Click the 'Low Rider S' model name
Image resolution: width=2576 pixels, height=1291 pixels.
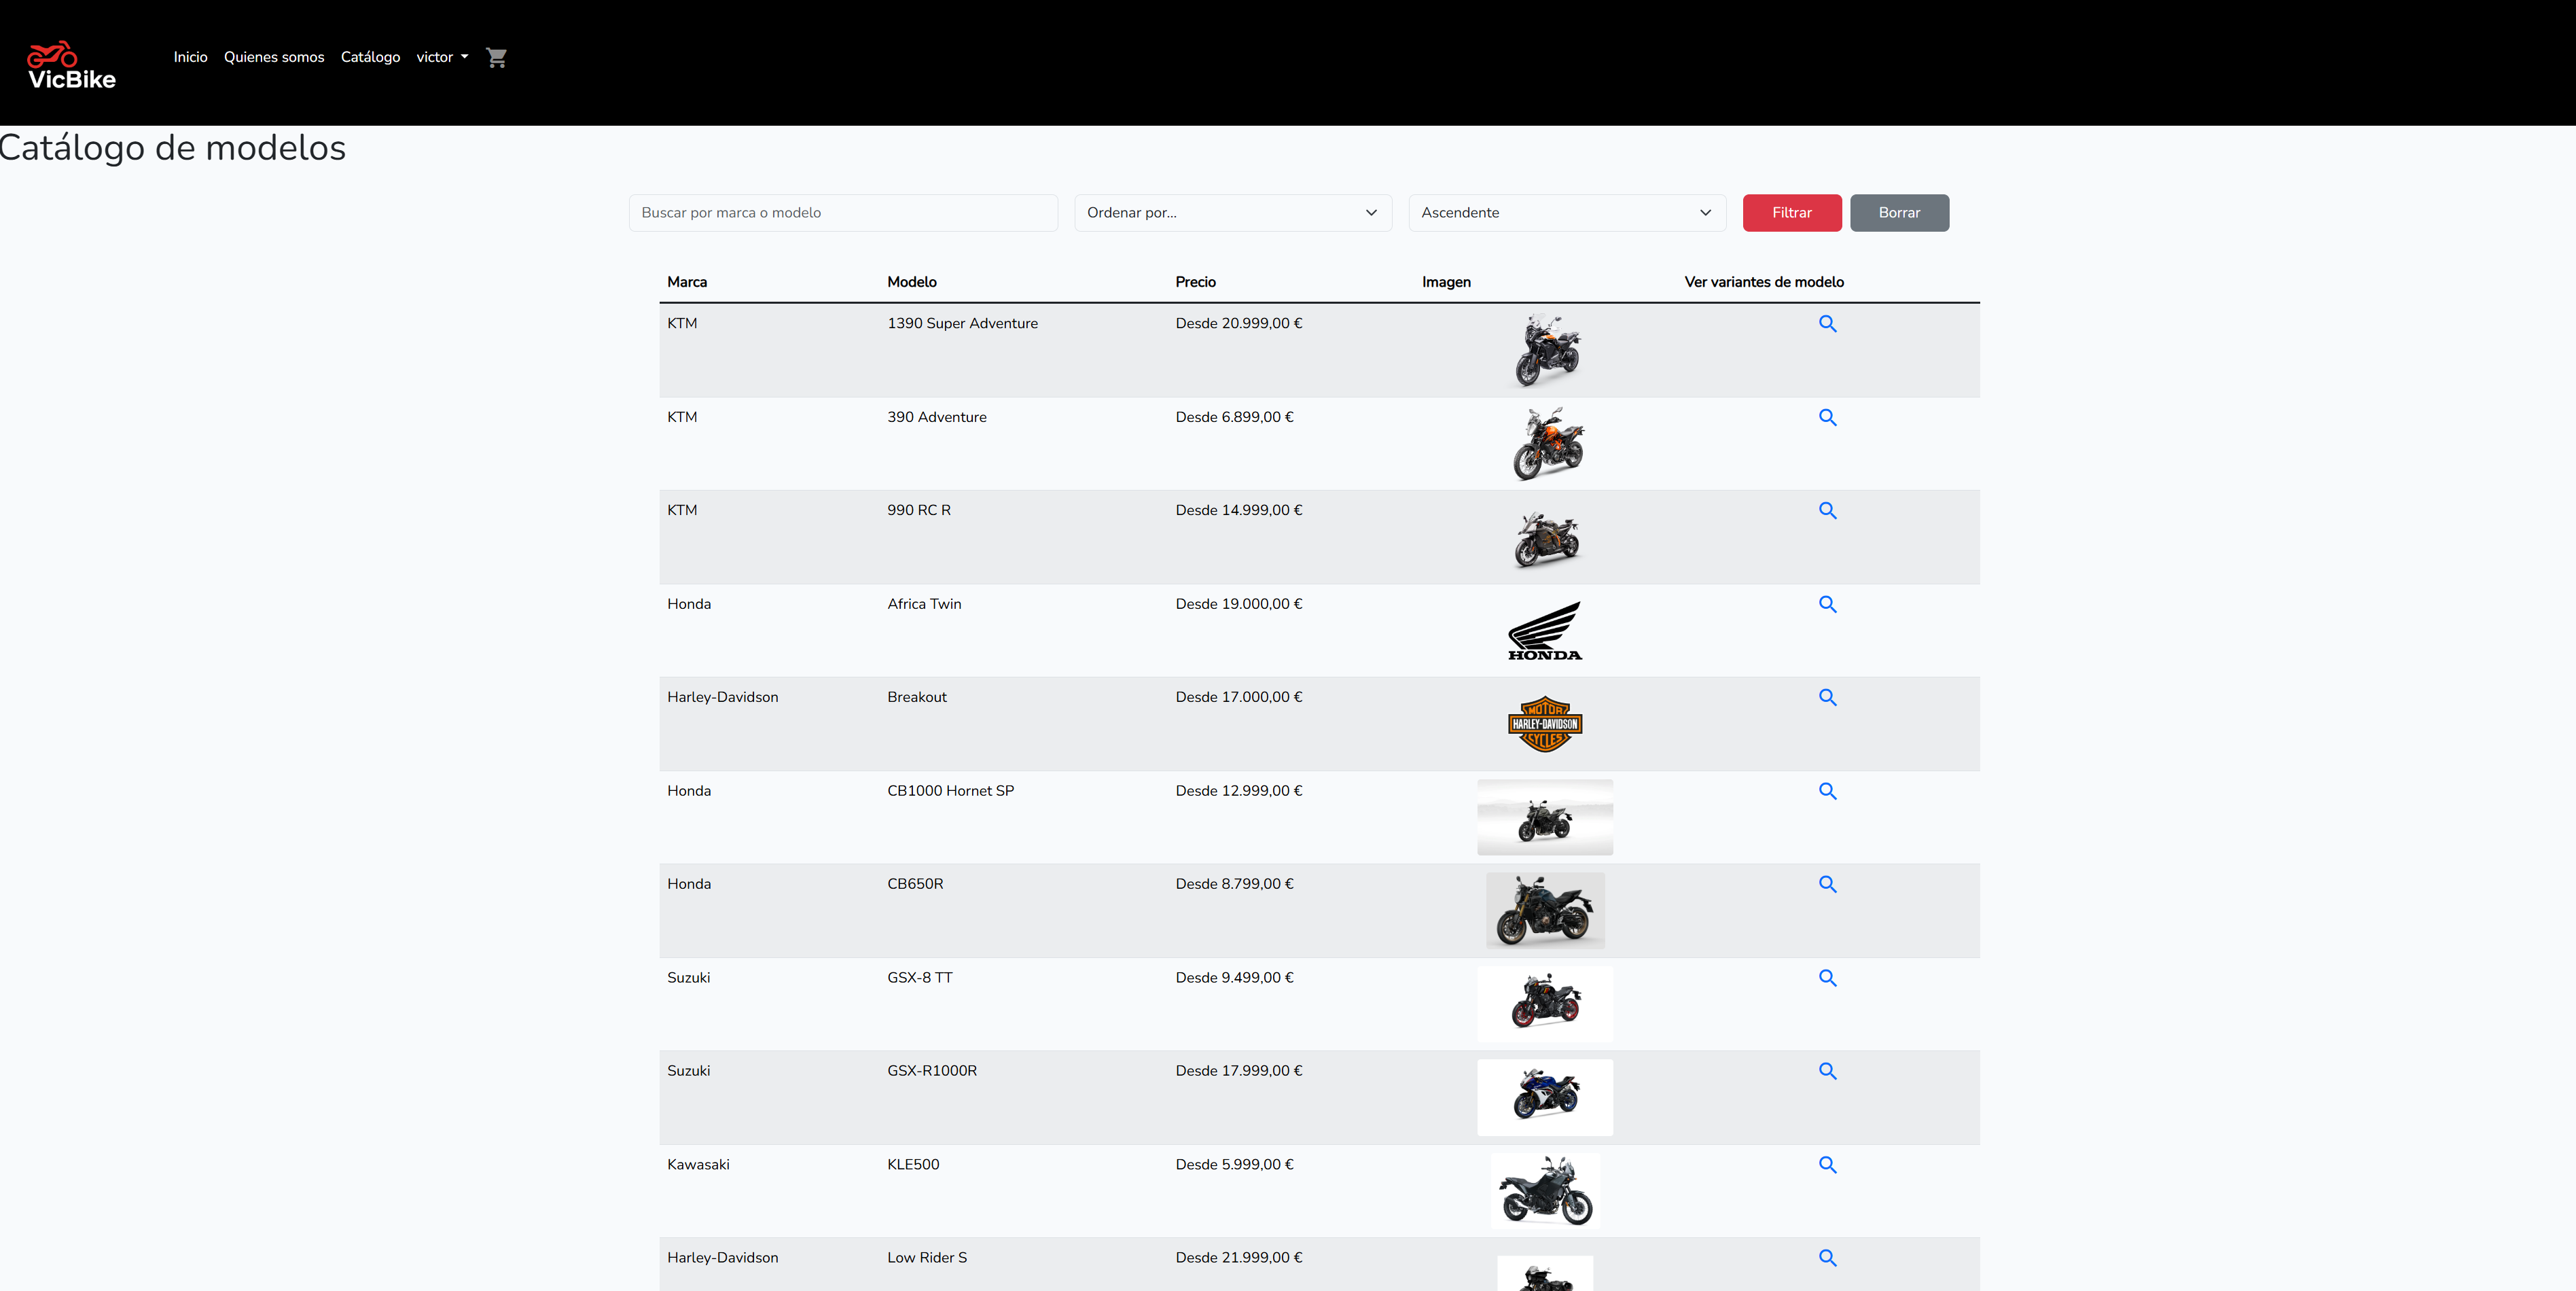[x=927, y=1258]
